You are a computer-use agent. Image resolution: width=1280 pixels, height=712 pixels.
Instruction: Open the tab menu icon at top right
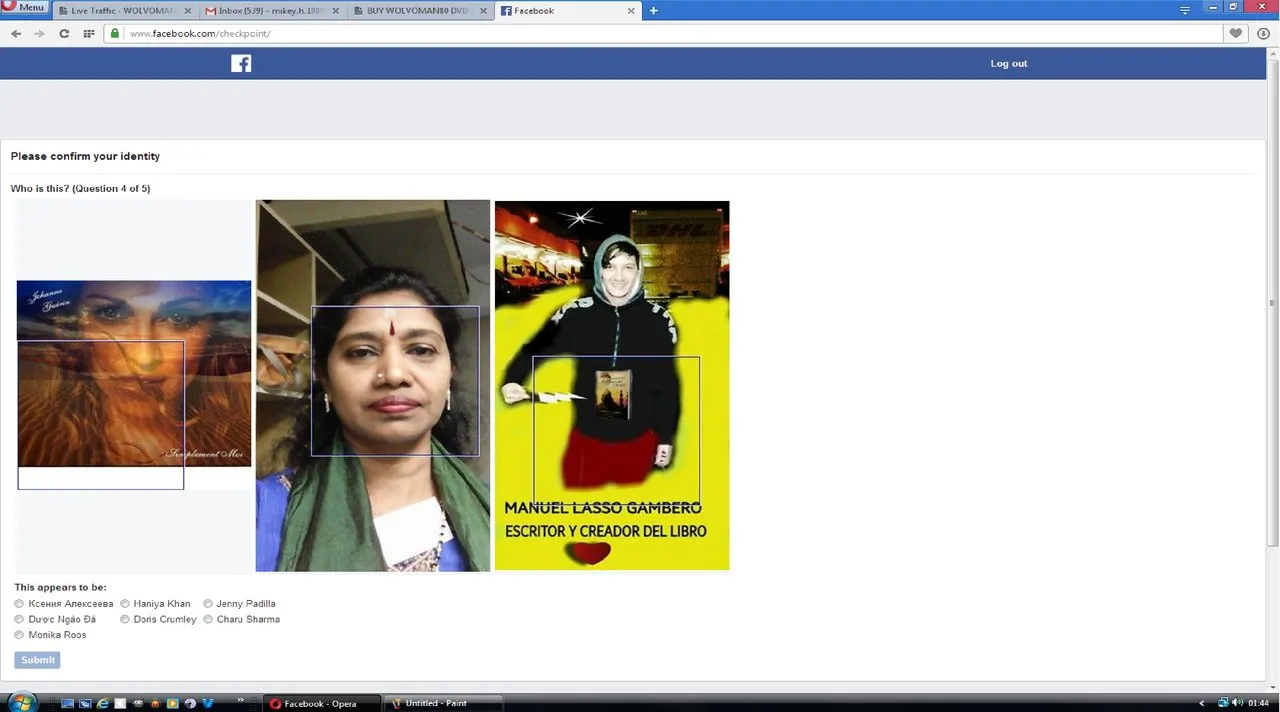[x=1185, y=9]
